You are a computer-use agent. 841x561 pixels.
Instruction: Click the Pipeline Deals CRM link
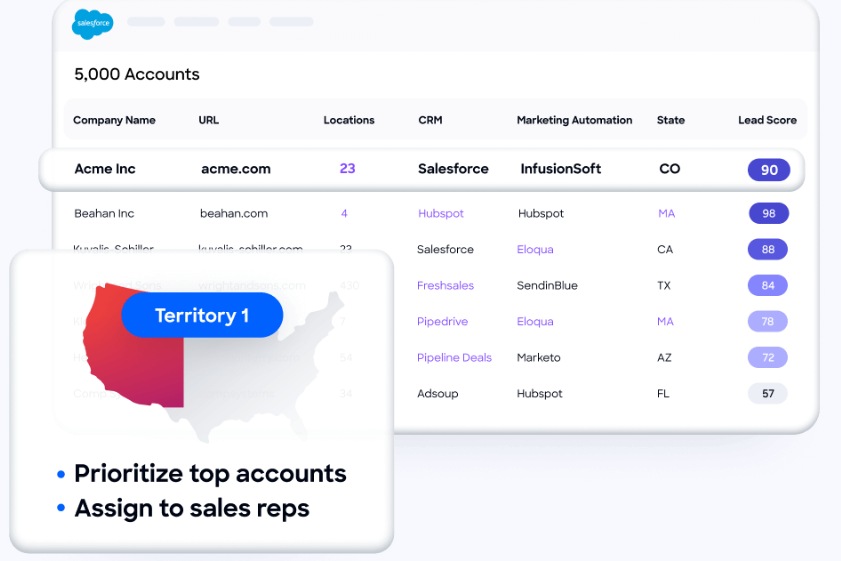[454, 358]
